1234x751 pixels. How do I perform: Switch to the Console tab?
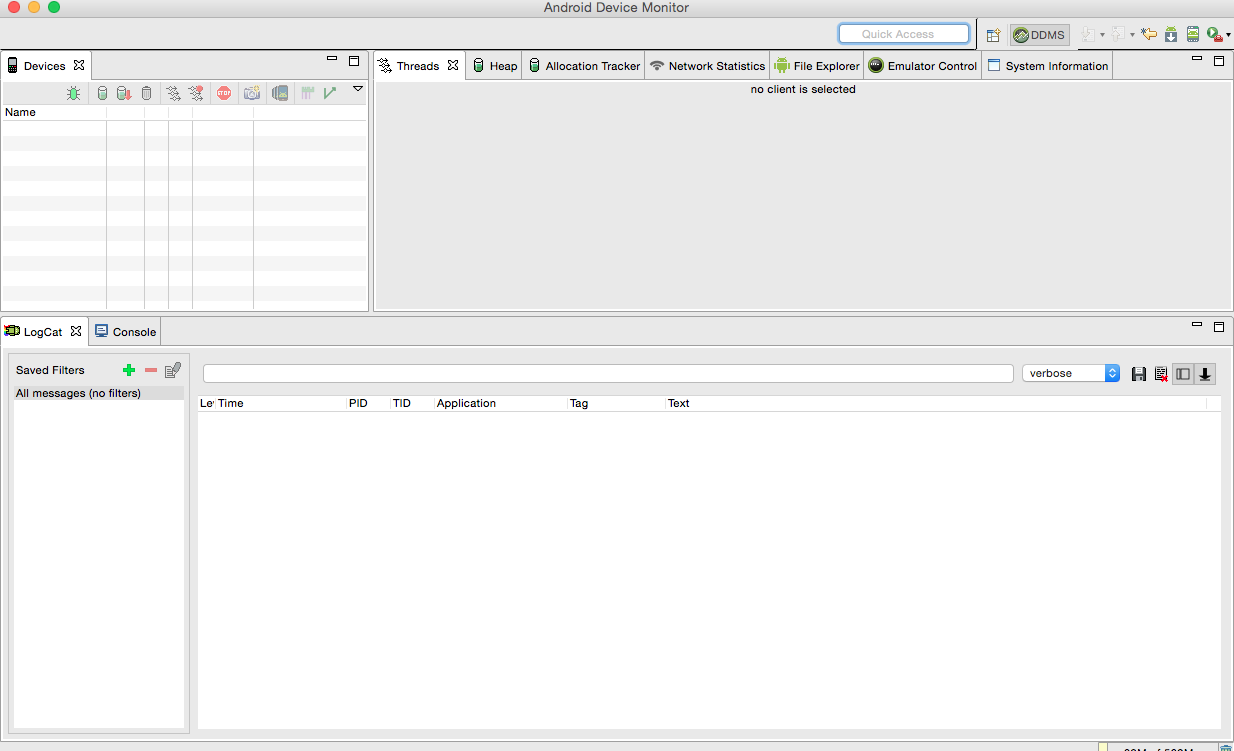126,332
